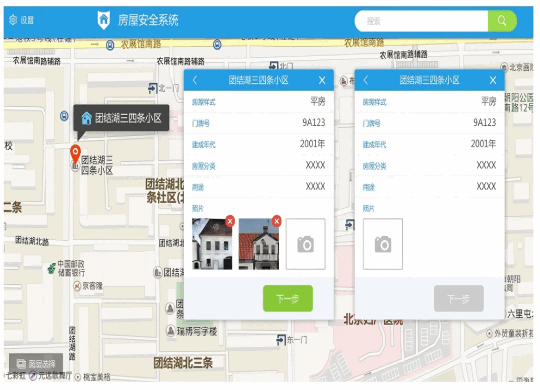Click the green search magnifier button
The image size is (540, 390).
point(502,21)
